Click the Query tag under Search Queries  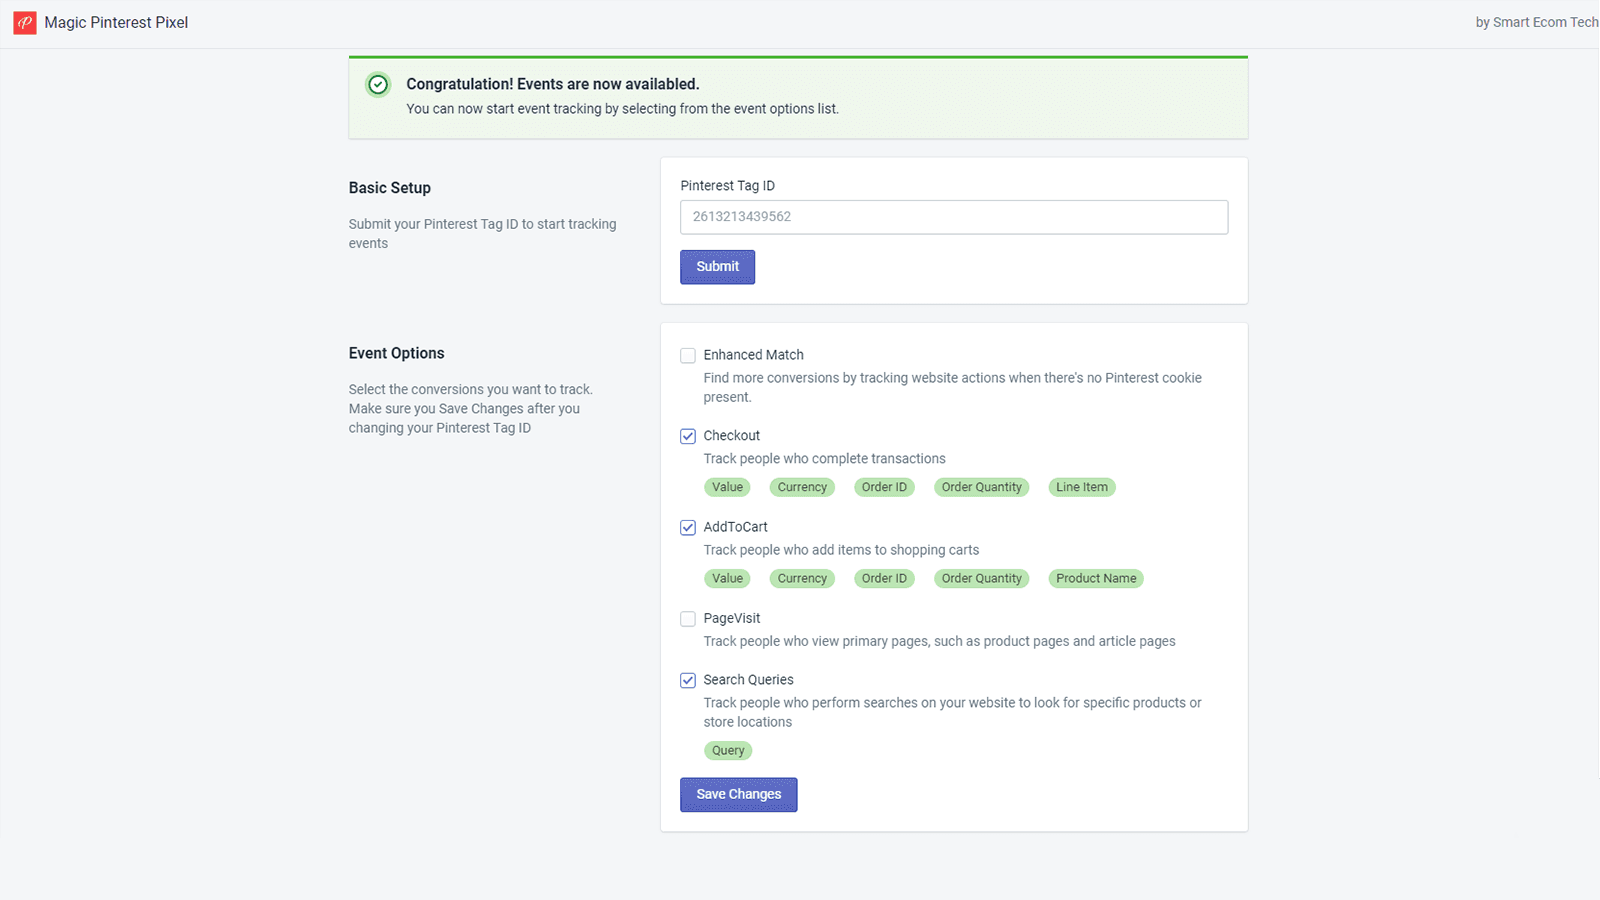[728, 751]
